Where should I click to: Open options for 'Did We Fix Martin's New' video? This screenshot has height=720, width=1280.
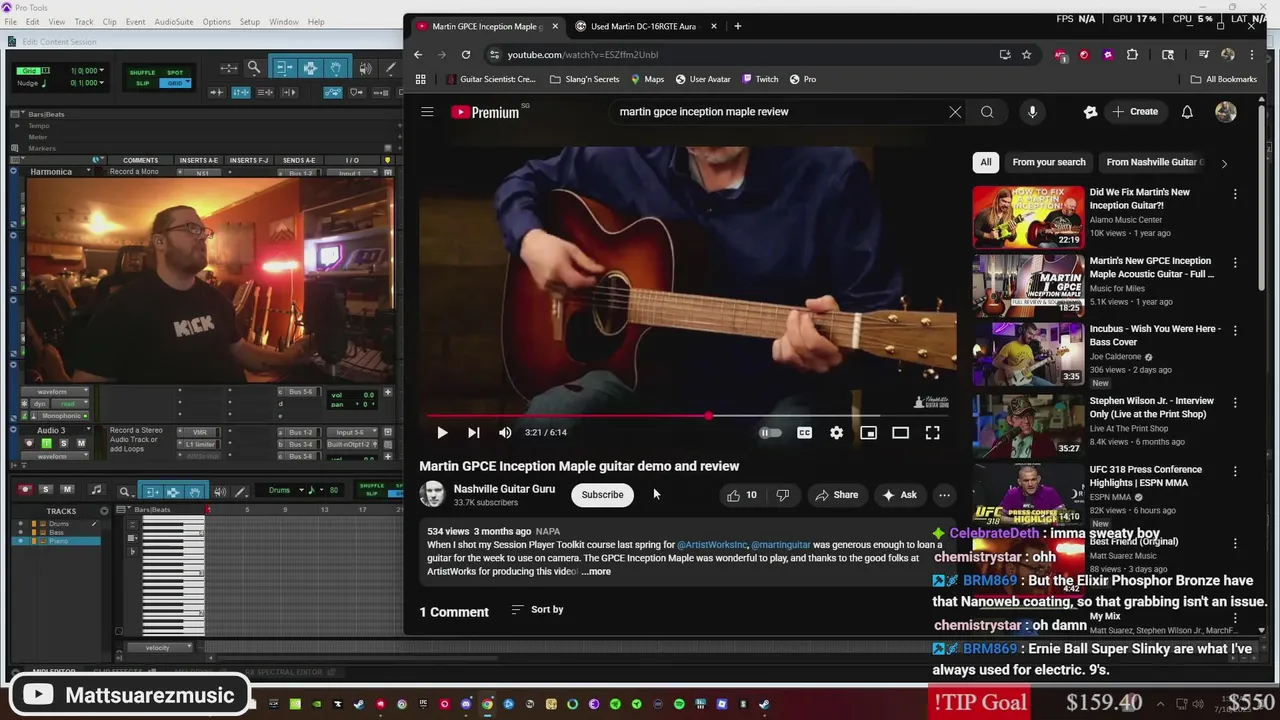point(1235,194)
